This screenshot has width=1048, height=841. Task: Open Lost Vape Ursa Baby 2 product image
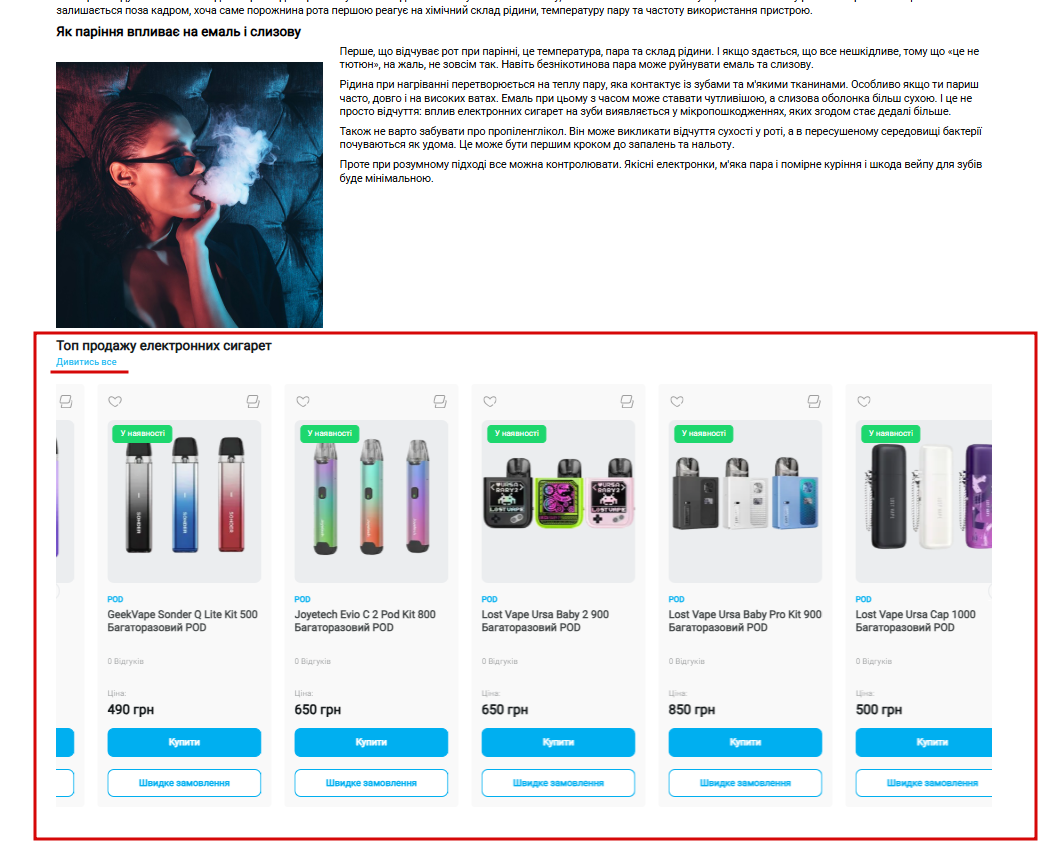[558, 501]
